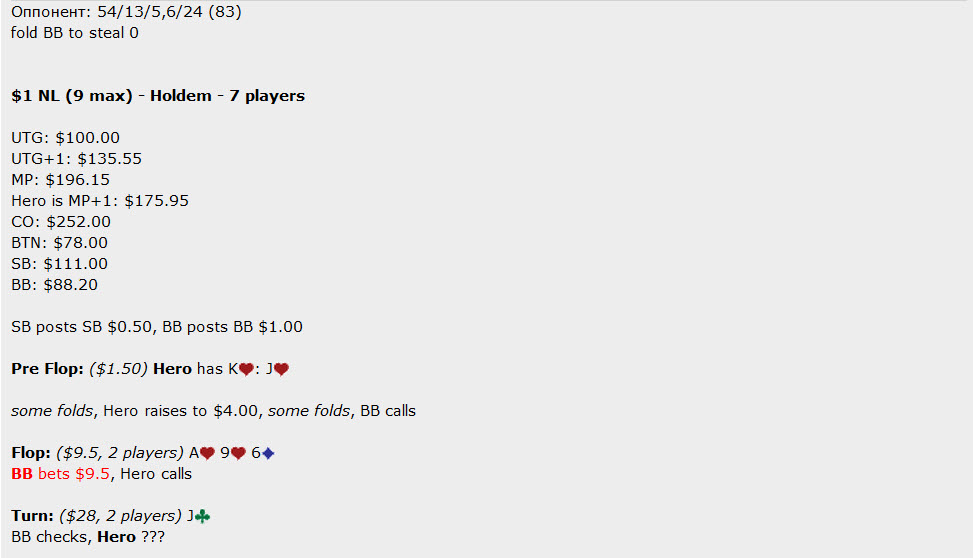
Task: Click the heart suit icon after Hero's J
Action: [x=281, y=369]
